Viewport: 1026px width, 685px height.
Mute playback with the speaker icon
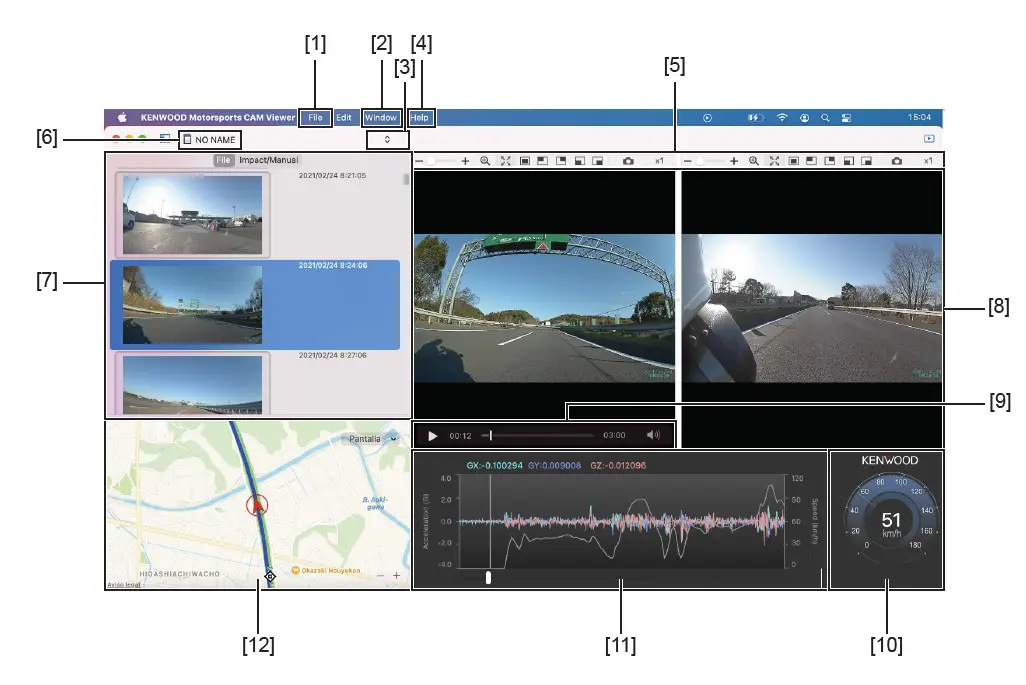[x=652, y=435]
